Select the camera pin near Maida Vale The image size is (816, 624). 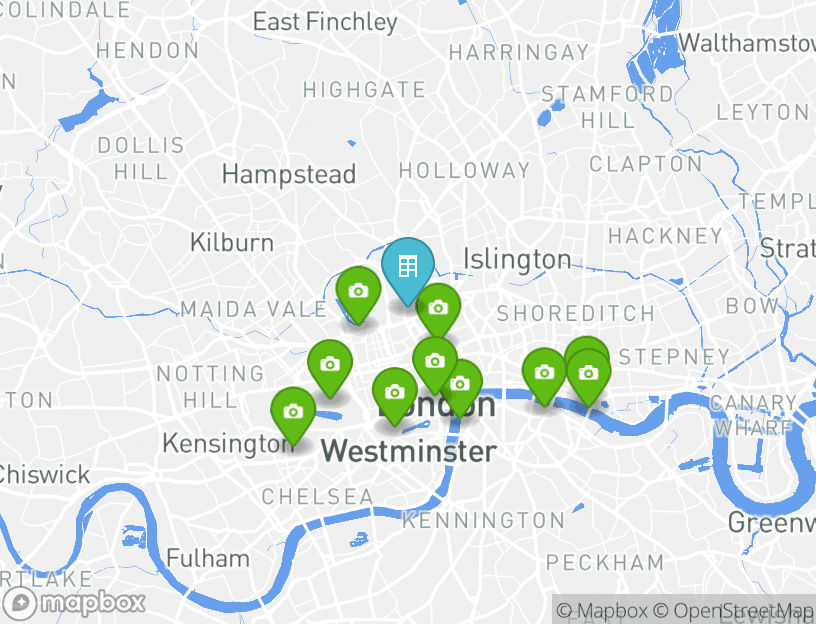point(358,291)
